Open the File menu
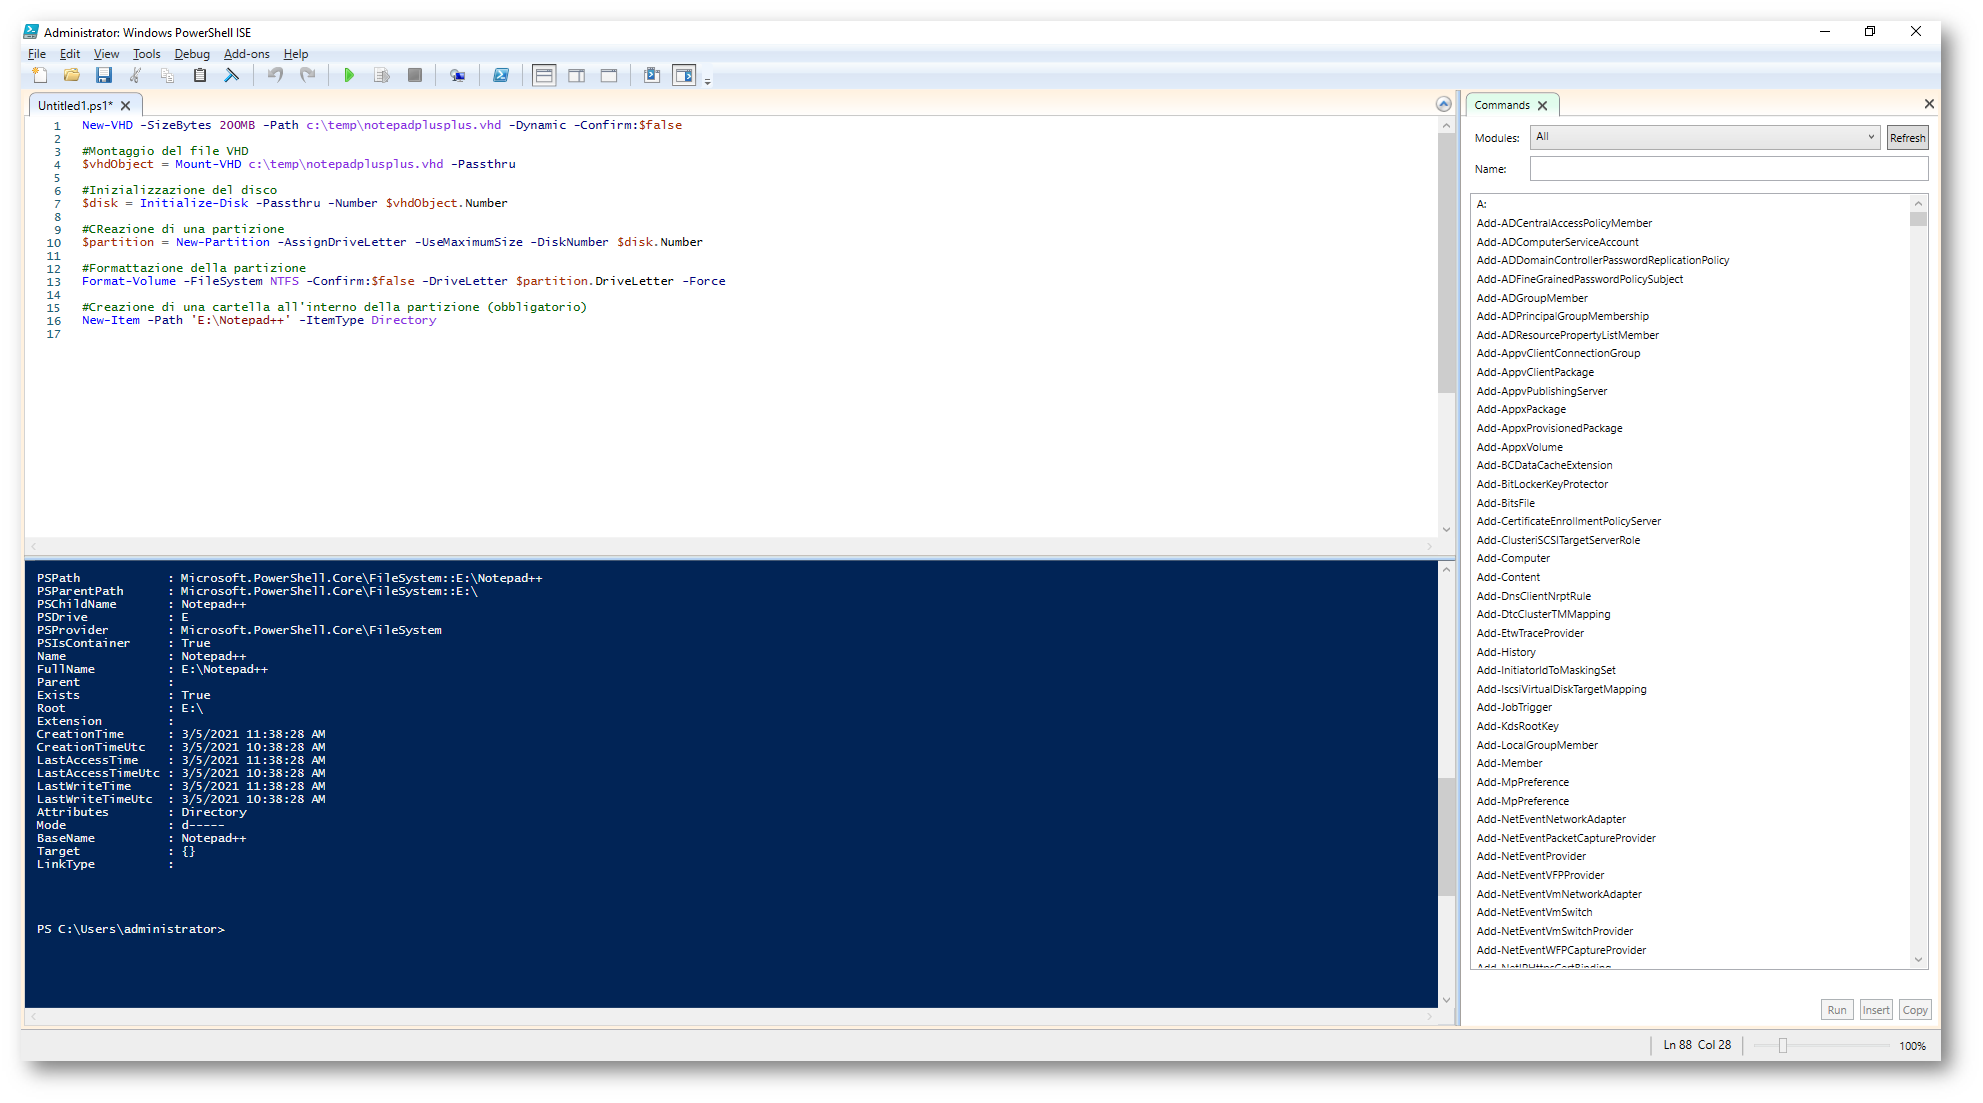1983x1103 pixels. [37, 54]
